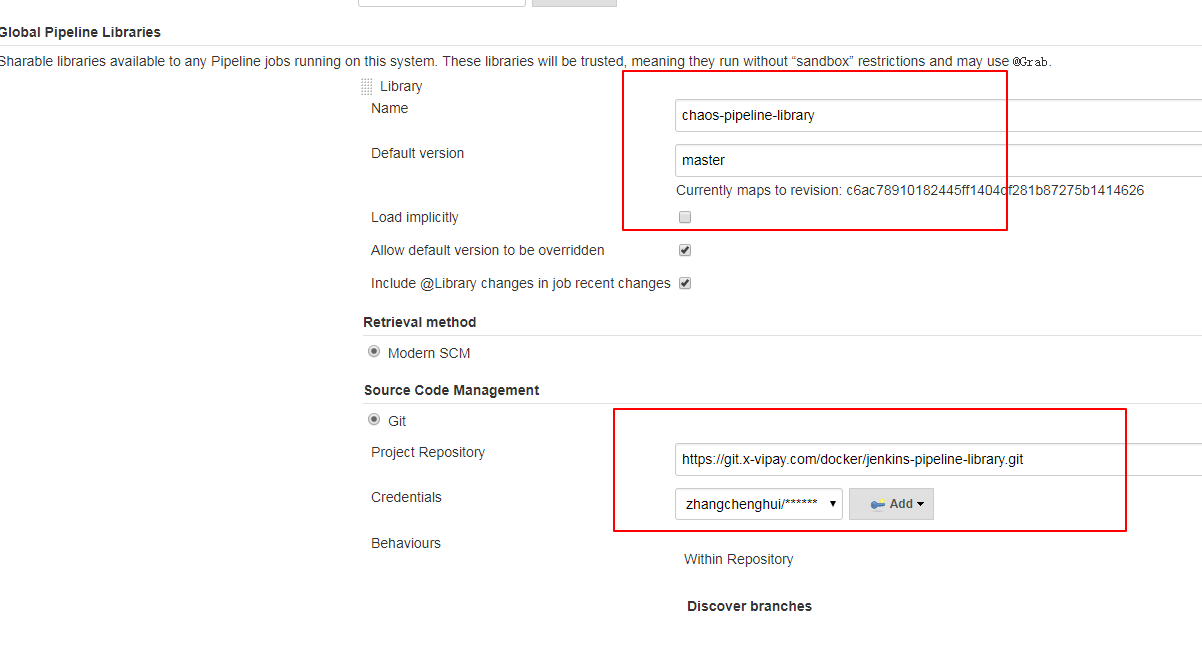Choose the Git radio option
The image size is (1202, 660).
[374, 421]
